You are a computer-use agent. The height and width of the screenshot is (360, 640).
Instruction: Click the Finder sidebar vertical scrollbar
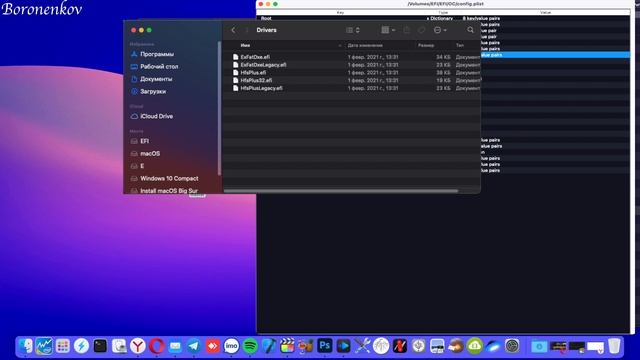(219, 108)
